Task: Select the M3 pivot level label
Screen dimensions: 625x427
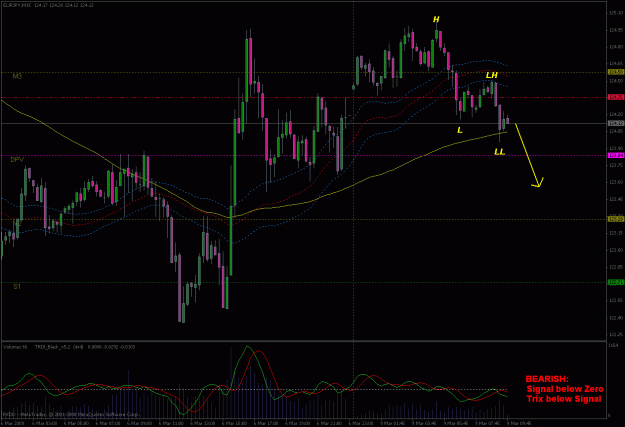Action: (x=17, y=76)
